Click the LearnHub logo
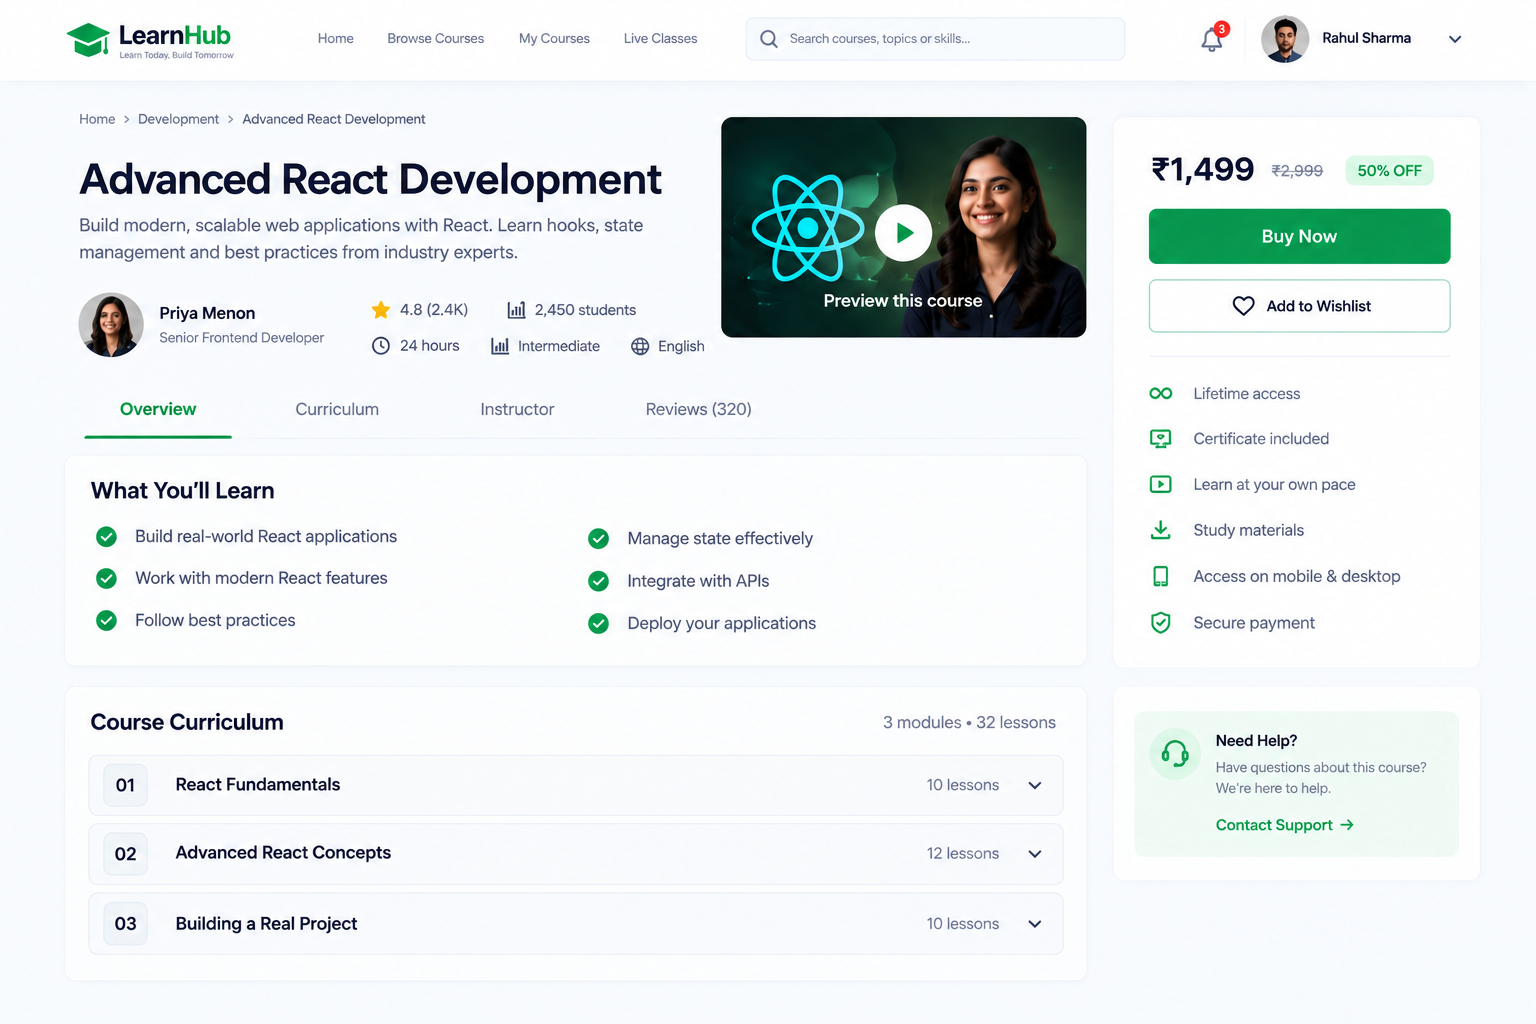Viewport: 1536px width, 1024px height. (x=150, y=40)
